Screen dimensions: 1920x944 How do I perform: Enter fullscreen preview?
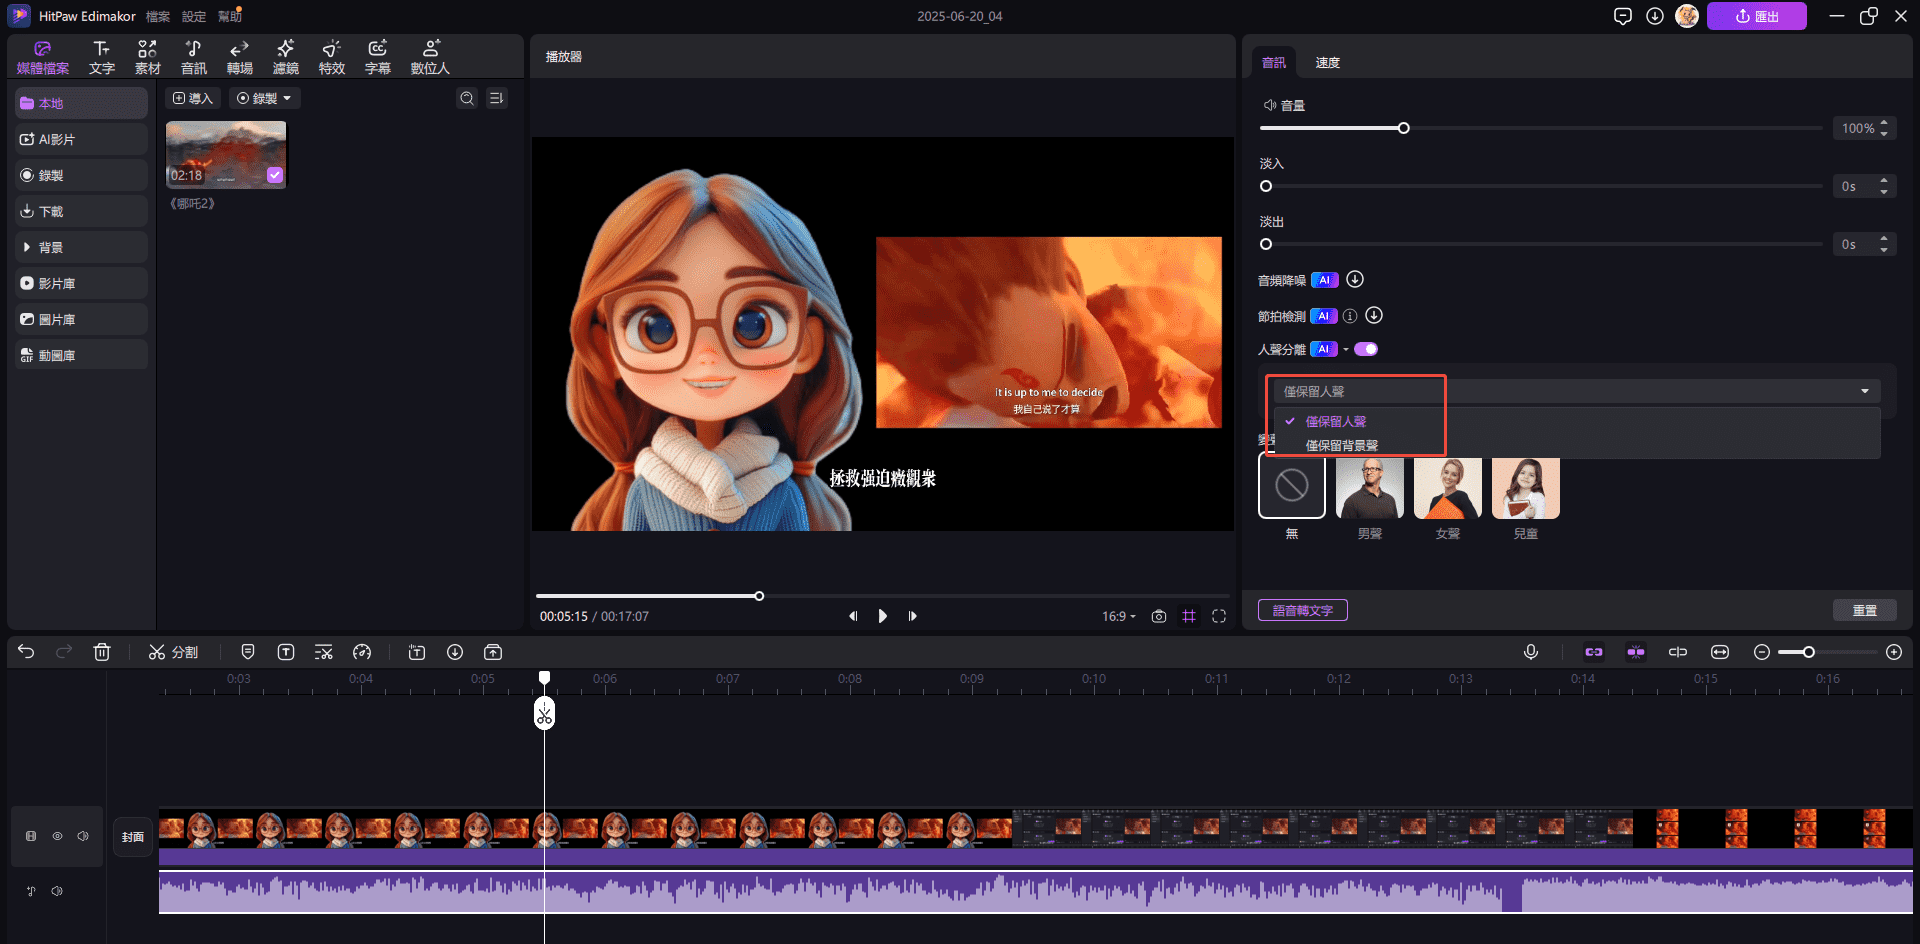(x=1219, y=616)
